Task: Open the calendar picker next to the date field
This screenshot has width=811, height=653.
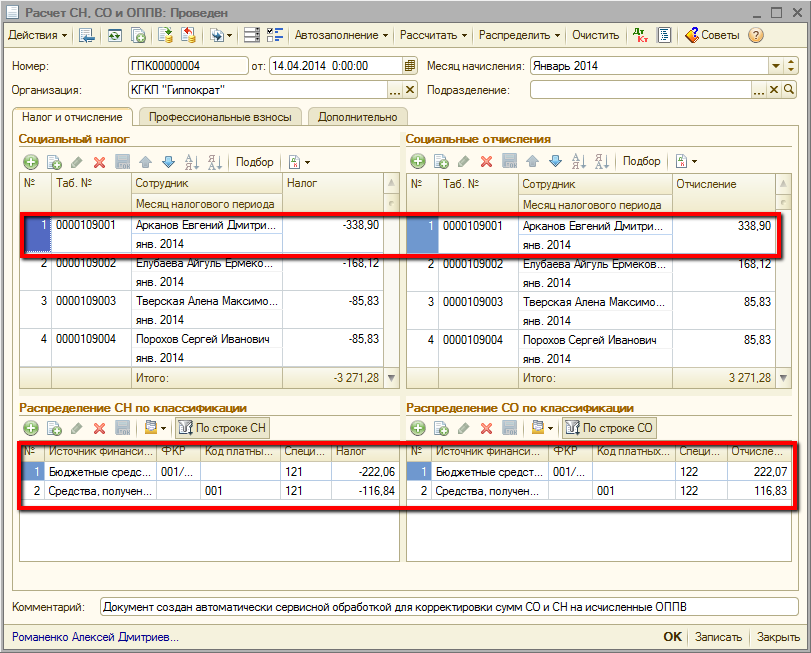Action: click(x=409, y=66)
